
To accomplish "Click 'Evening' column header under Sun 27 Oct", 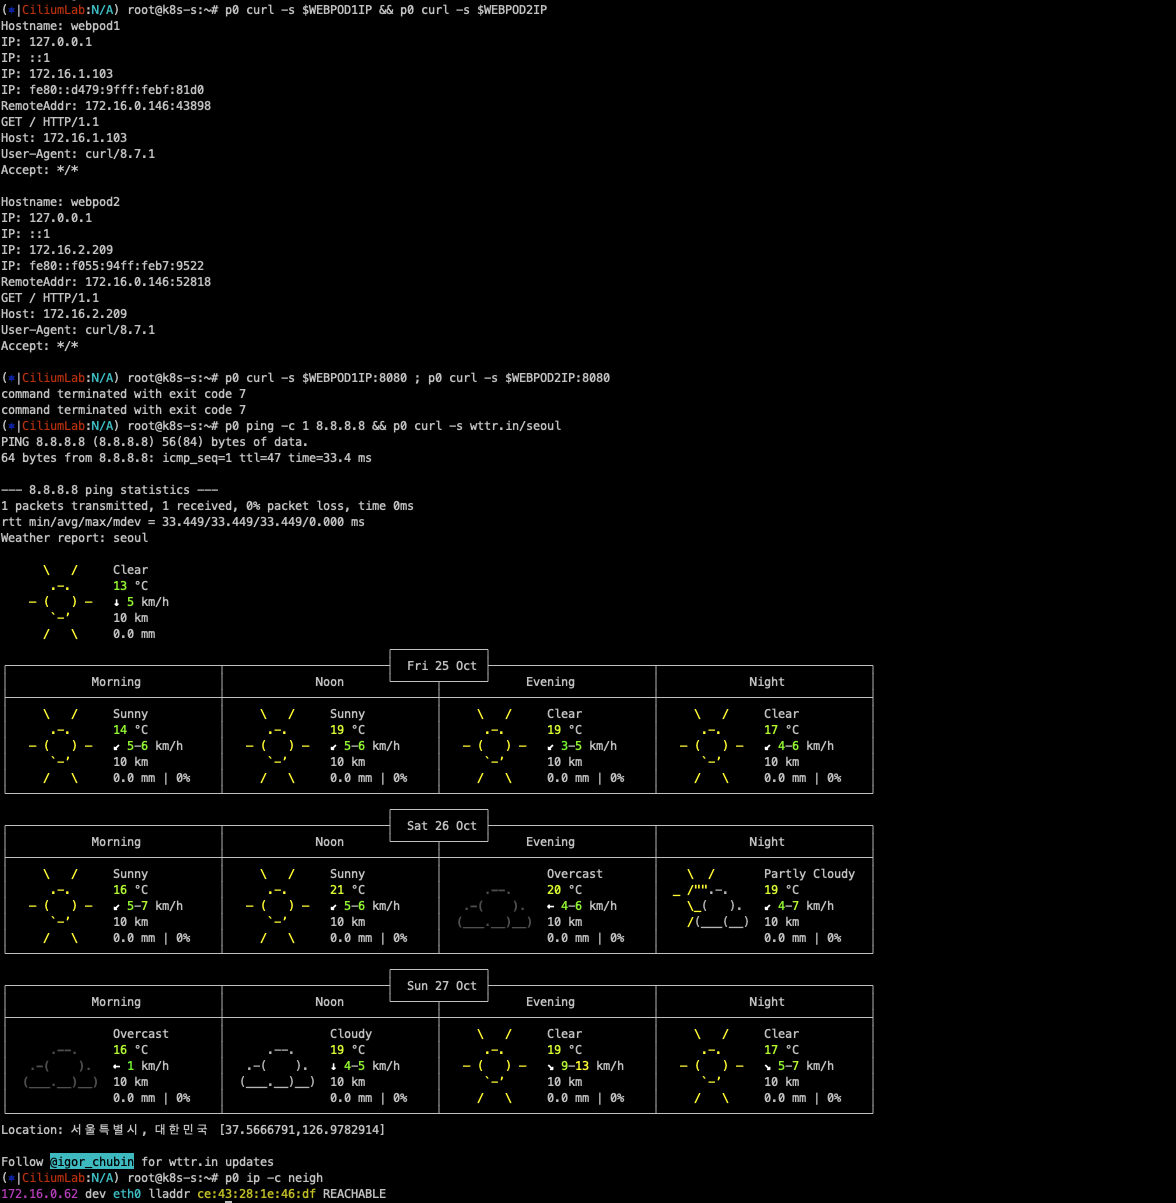I will click(551, 1002).
